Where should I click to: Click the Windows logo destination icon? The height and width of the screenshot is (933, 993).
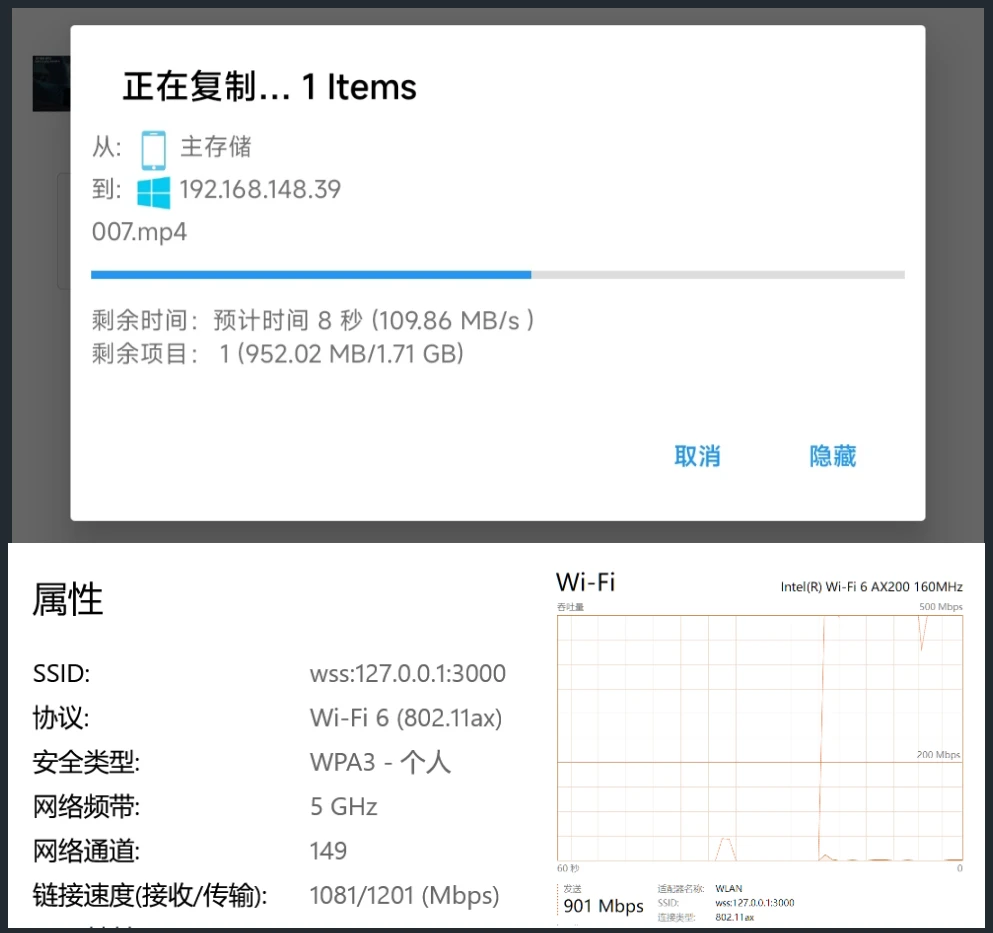(x=153, y=193)
